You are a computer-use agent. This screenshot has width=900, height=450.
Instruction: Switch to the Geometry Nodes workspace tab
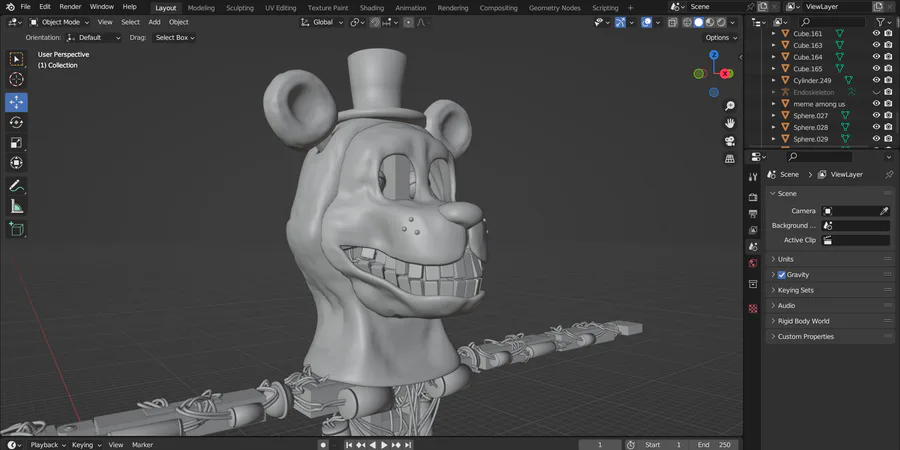pyautogui.click(x=554, y=8)
